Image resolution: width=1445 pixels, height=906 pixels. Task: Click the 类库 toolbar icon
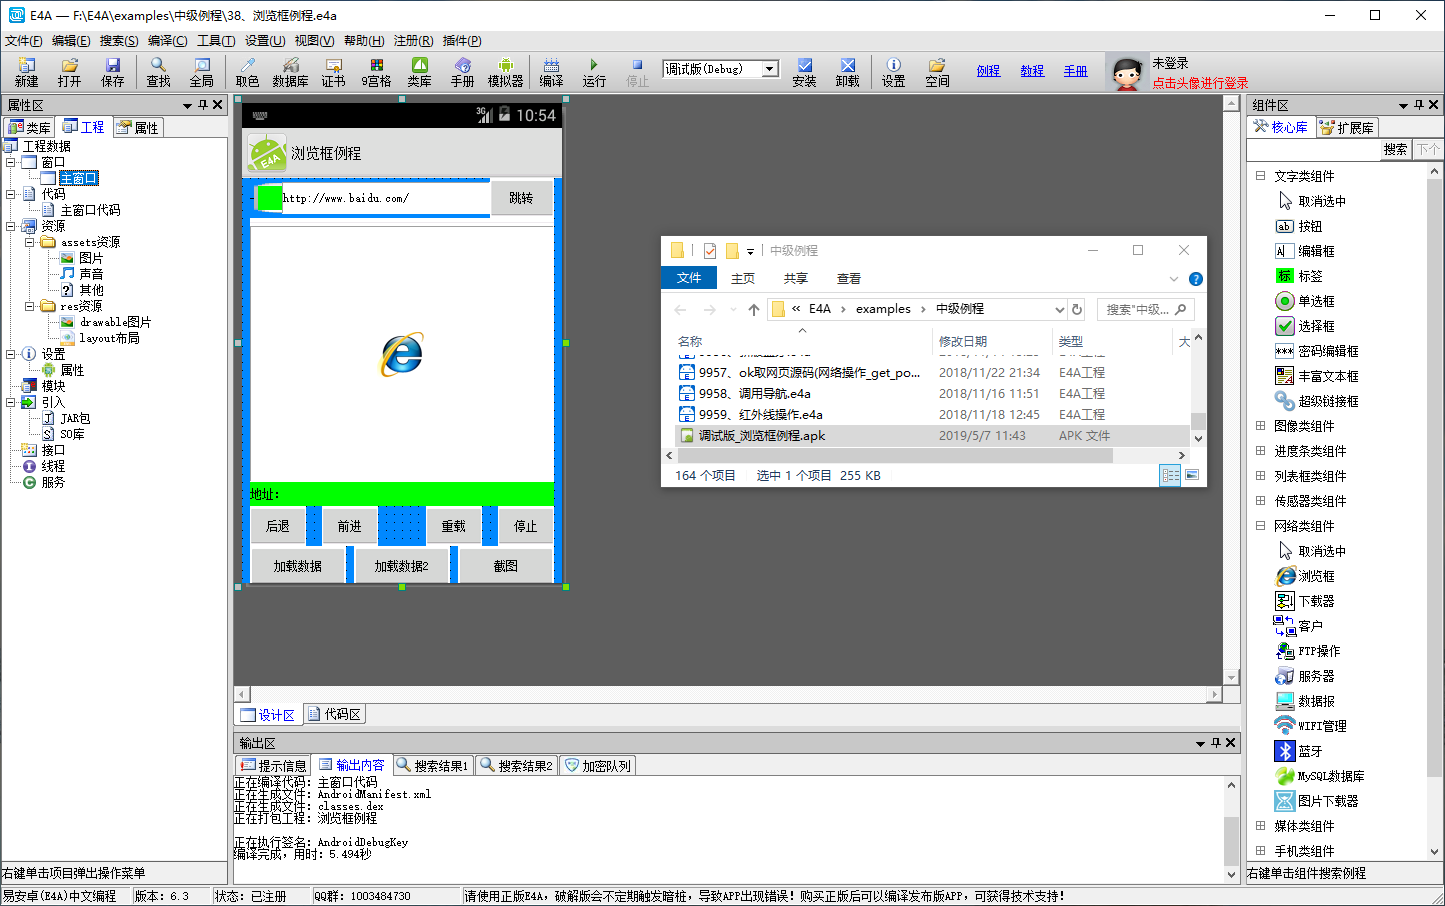(419, 72)
